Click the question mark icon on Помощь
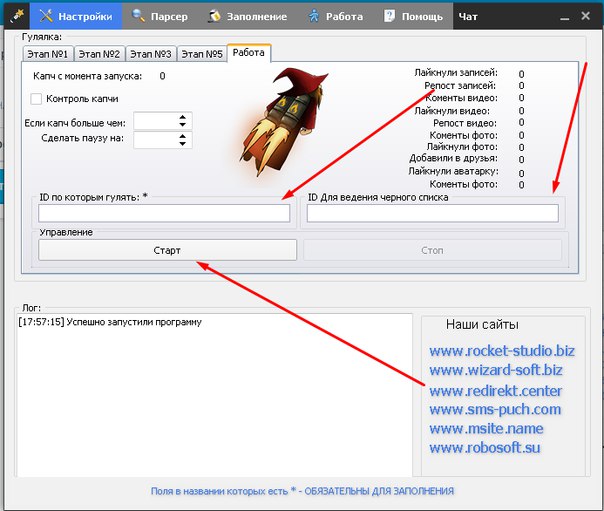This screenshot has width=604, height=511. coord(389,16)
